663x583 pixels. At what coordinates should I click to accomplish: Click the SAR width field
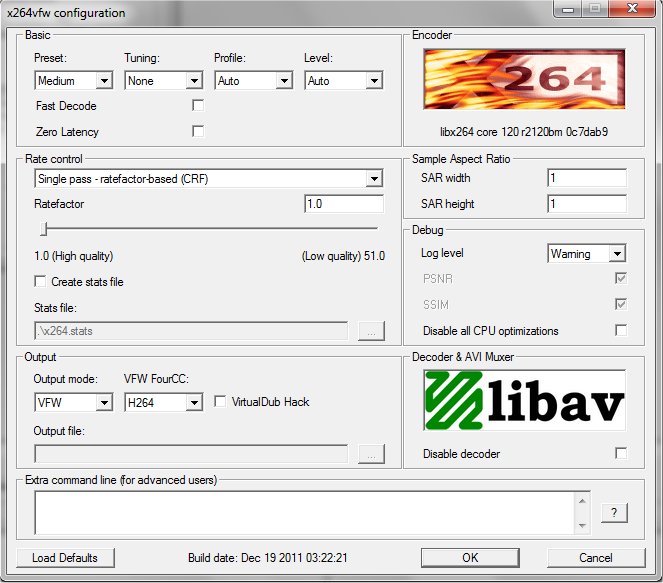click(x=587, y=178)
